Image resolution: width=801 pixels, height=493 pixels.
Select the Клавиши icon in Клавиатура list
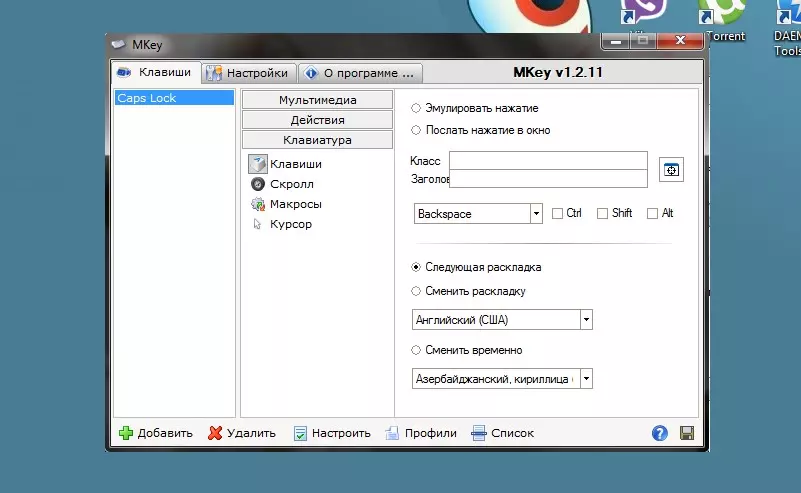pyautogui.click(x=258, y=164)
